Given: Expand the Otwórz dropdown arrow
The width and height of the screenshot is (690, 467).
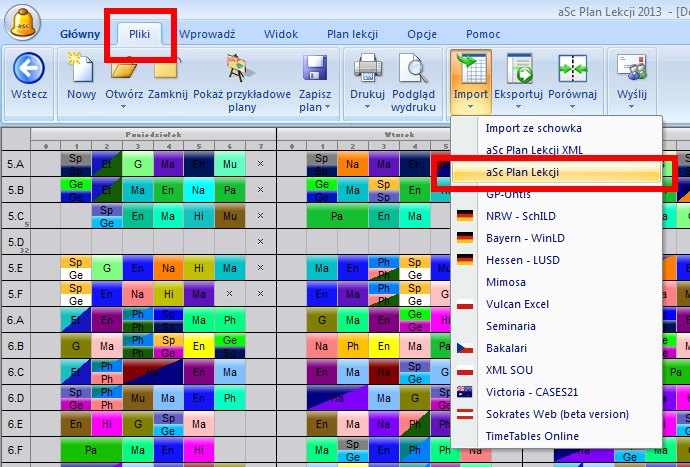Looking at the screenshot, I should coord(124,107).
